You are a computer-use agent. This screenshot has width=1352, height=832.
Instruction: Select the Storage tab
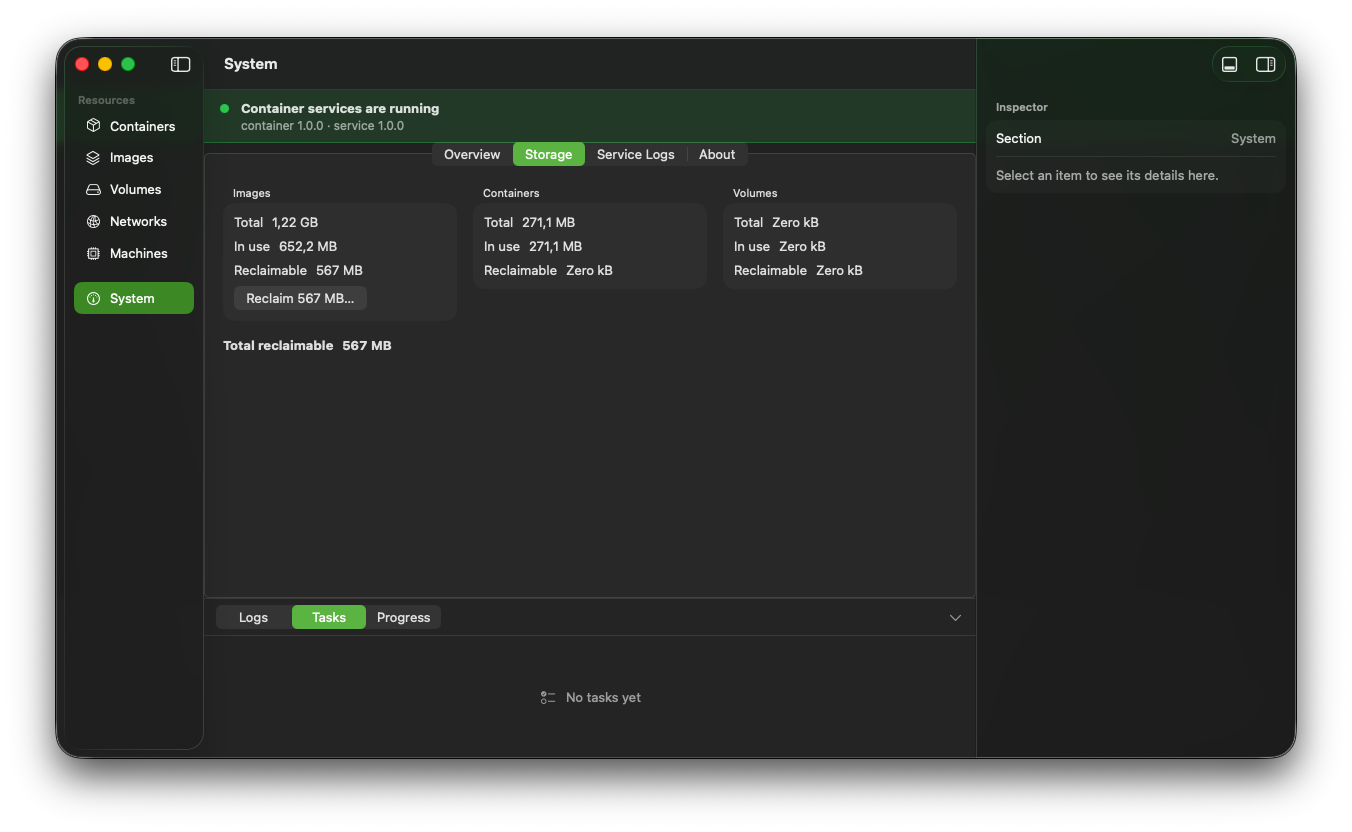[x=548, y=154]
